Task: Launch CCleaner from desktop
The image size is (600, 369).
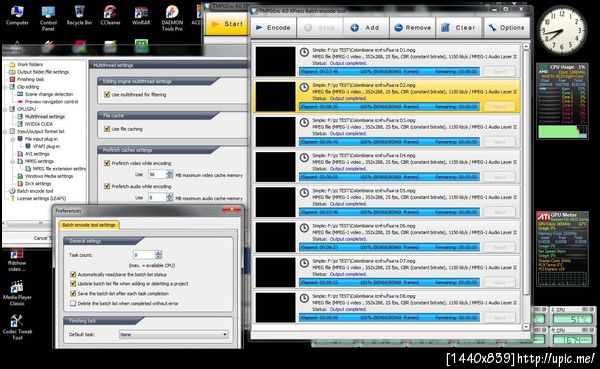Action: pos(110,15)
